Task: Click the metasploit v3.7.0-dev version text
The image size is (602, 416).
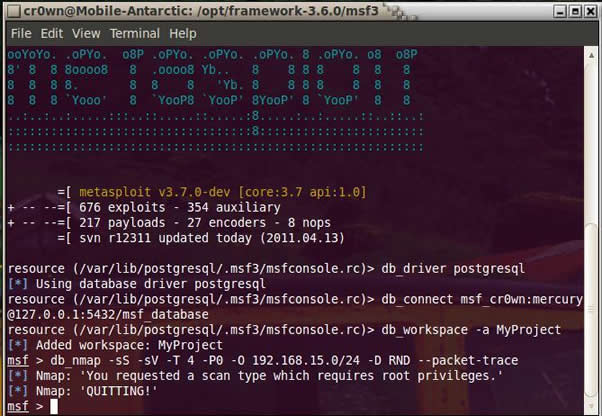Action: click(223, 192)
